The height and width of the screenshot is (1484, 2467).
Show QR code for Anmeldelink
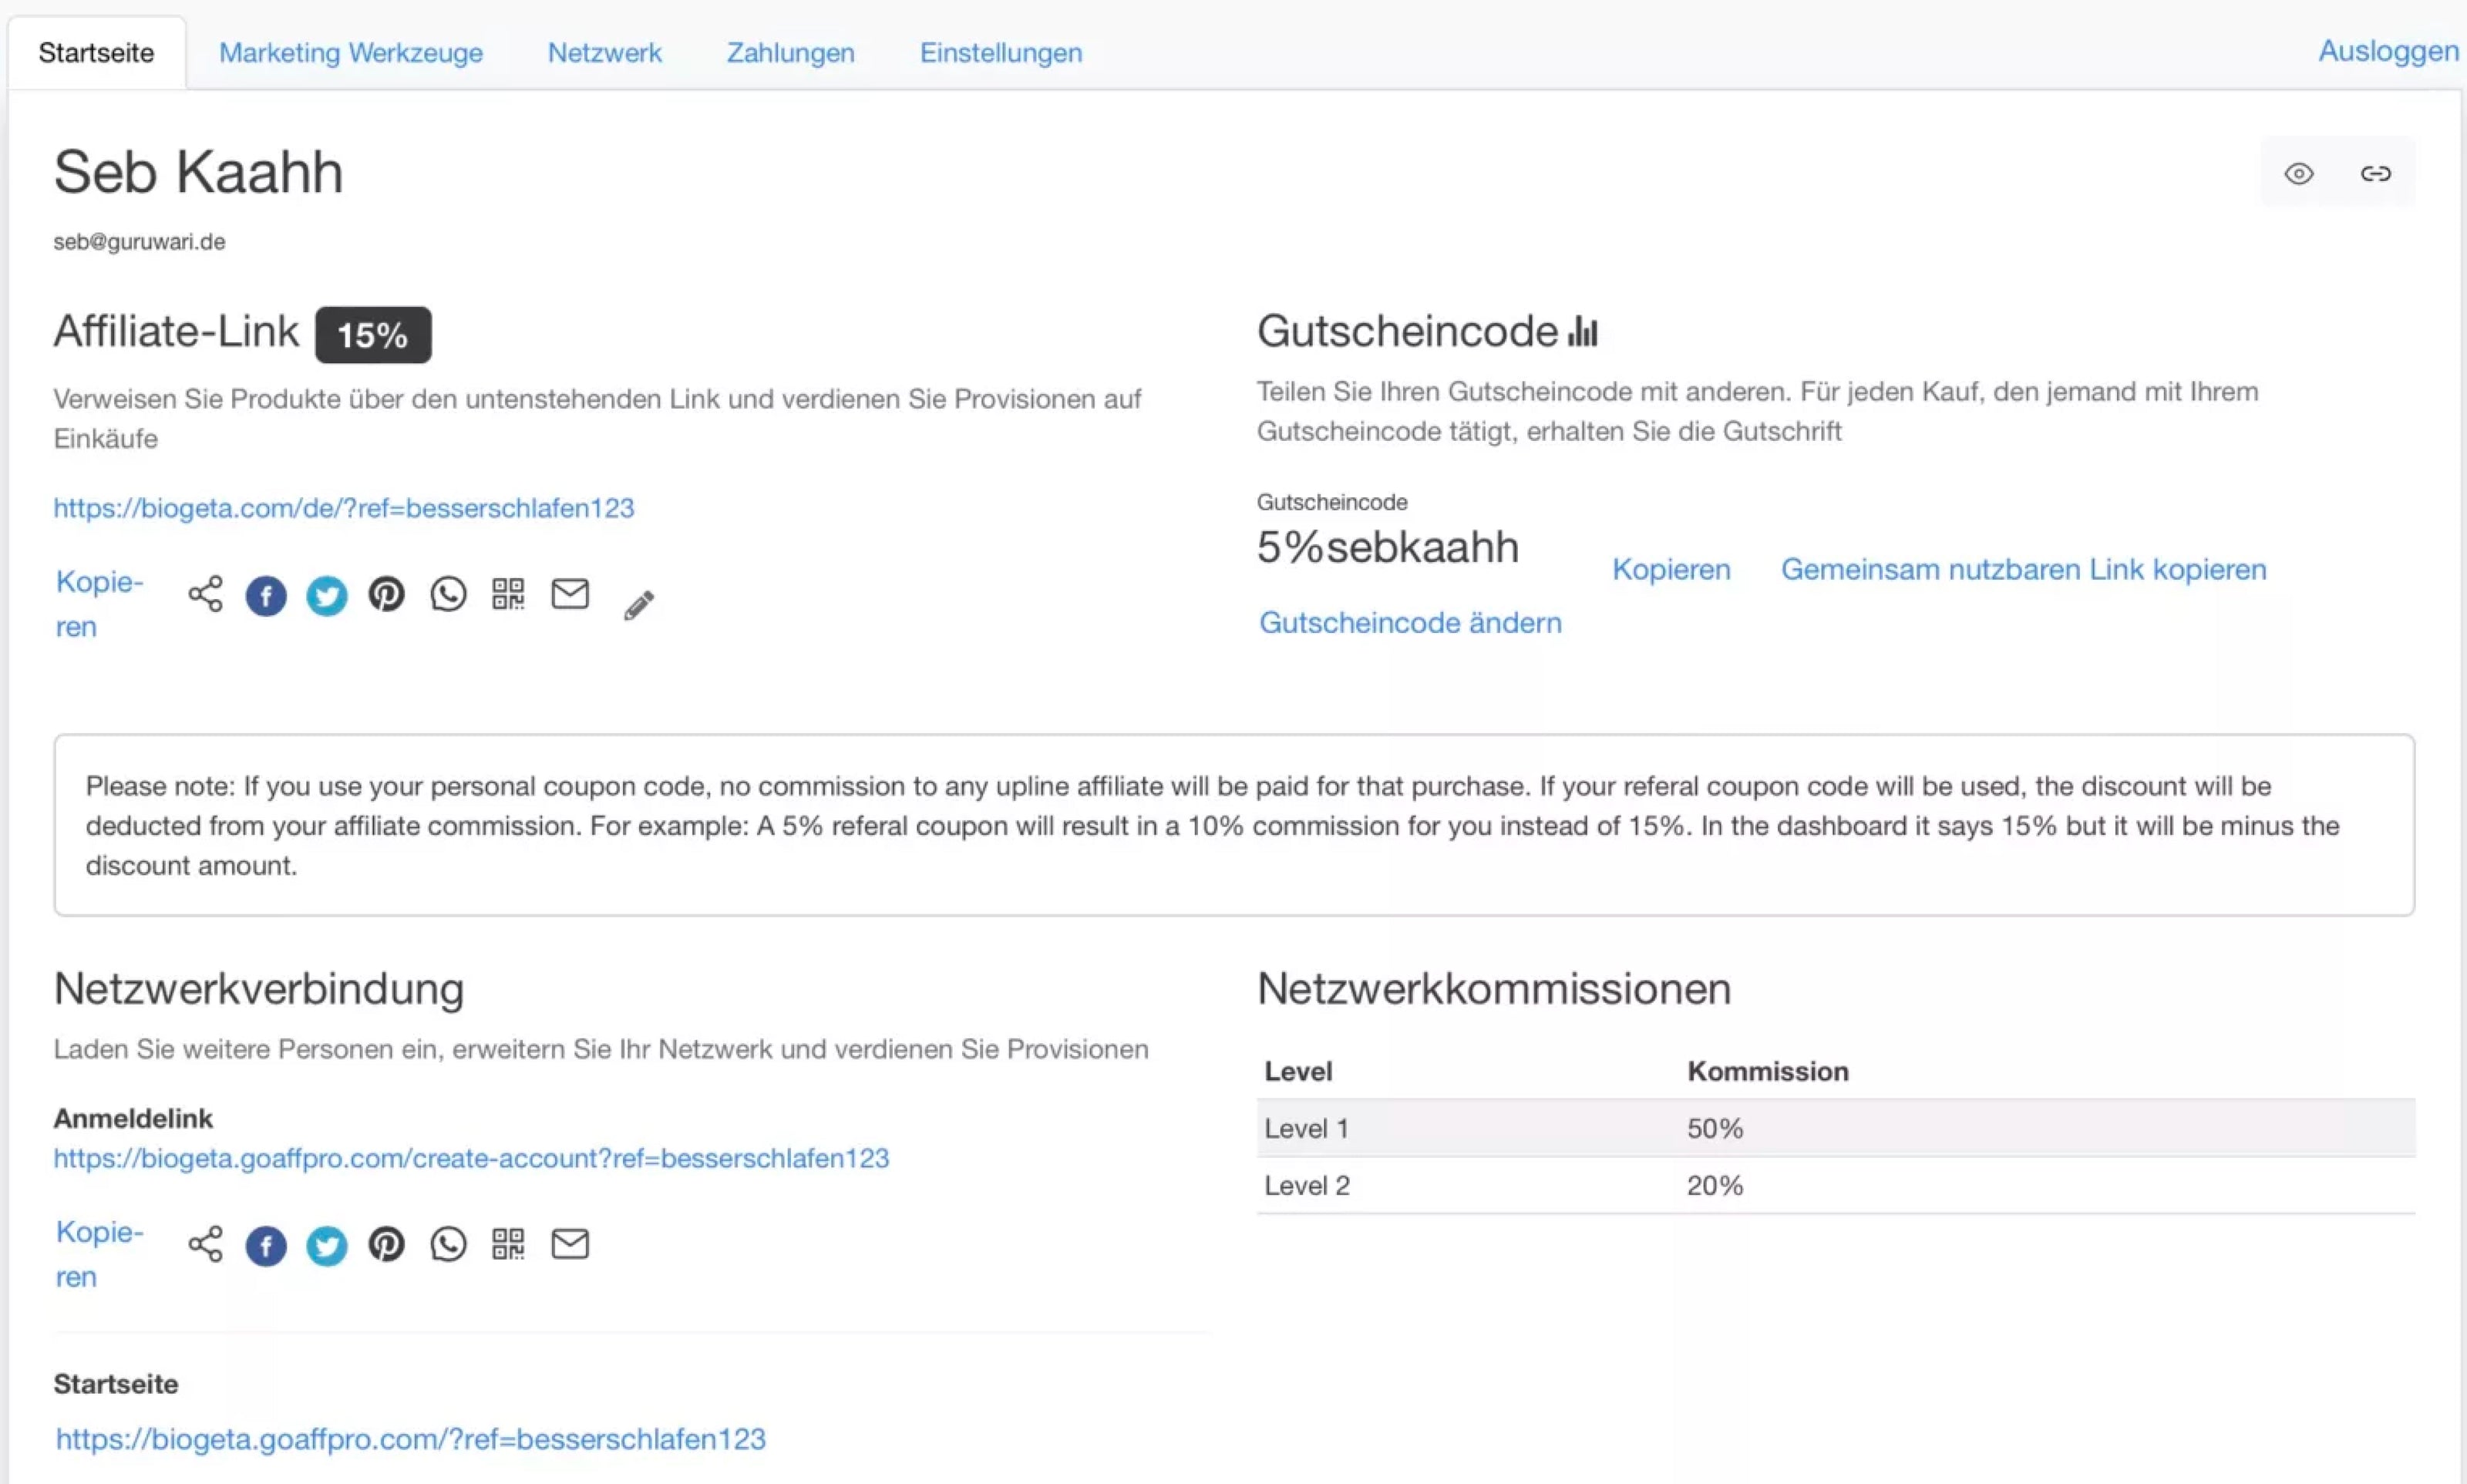click(x=508, y=1244)
